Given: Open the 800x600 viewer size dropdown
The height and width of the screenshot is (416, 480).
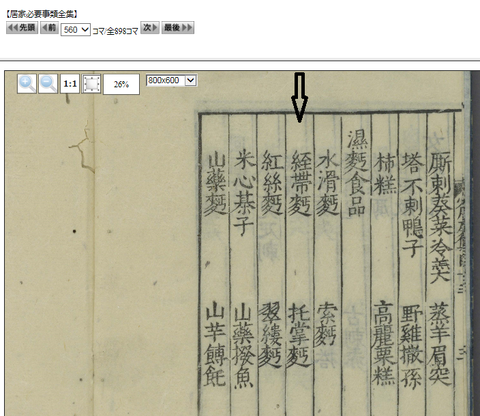Looking at the screenshot, I should (x=172, y=80).
